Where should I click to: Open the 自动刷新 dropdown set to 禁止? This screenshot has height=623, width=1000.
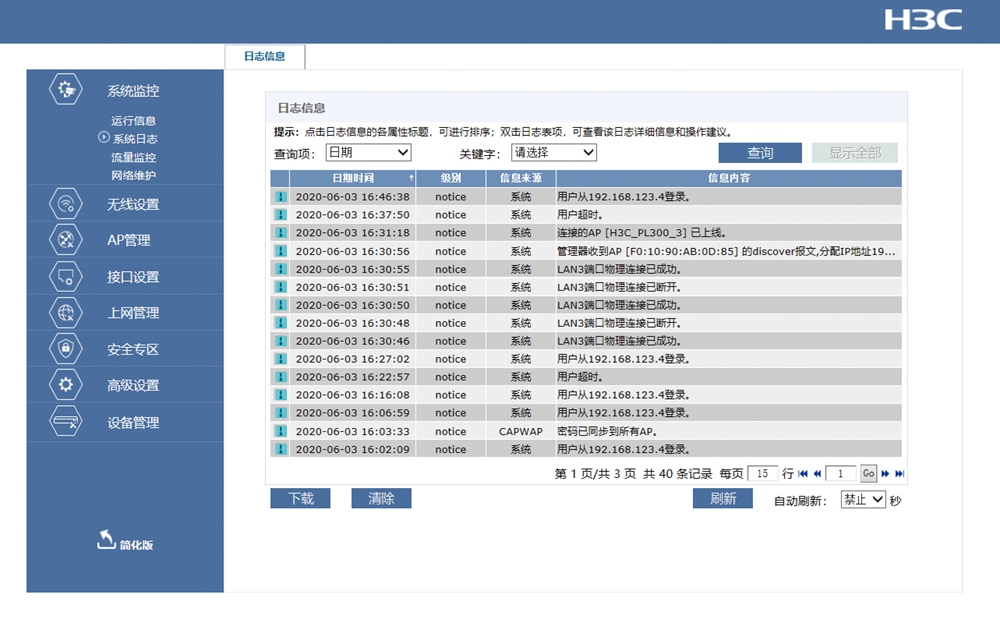point(863,499)
